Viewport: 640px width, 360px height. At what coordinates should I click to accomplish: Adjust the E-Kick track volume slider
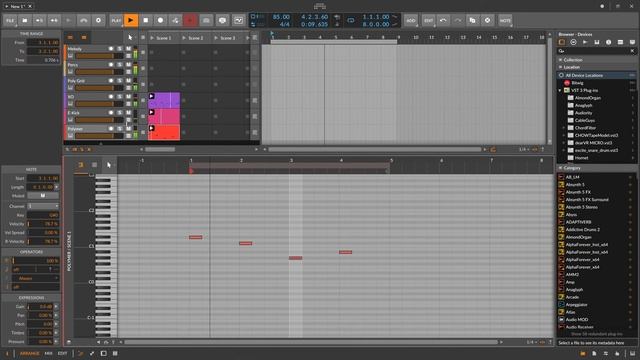point(99,120)
